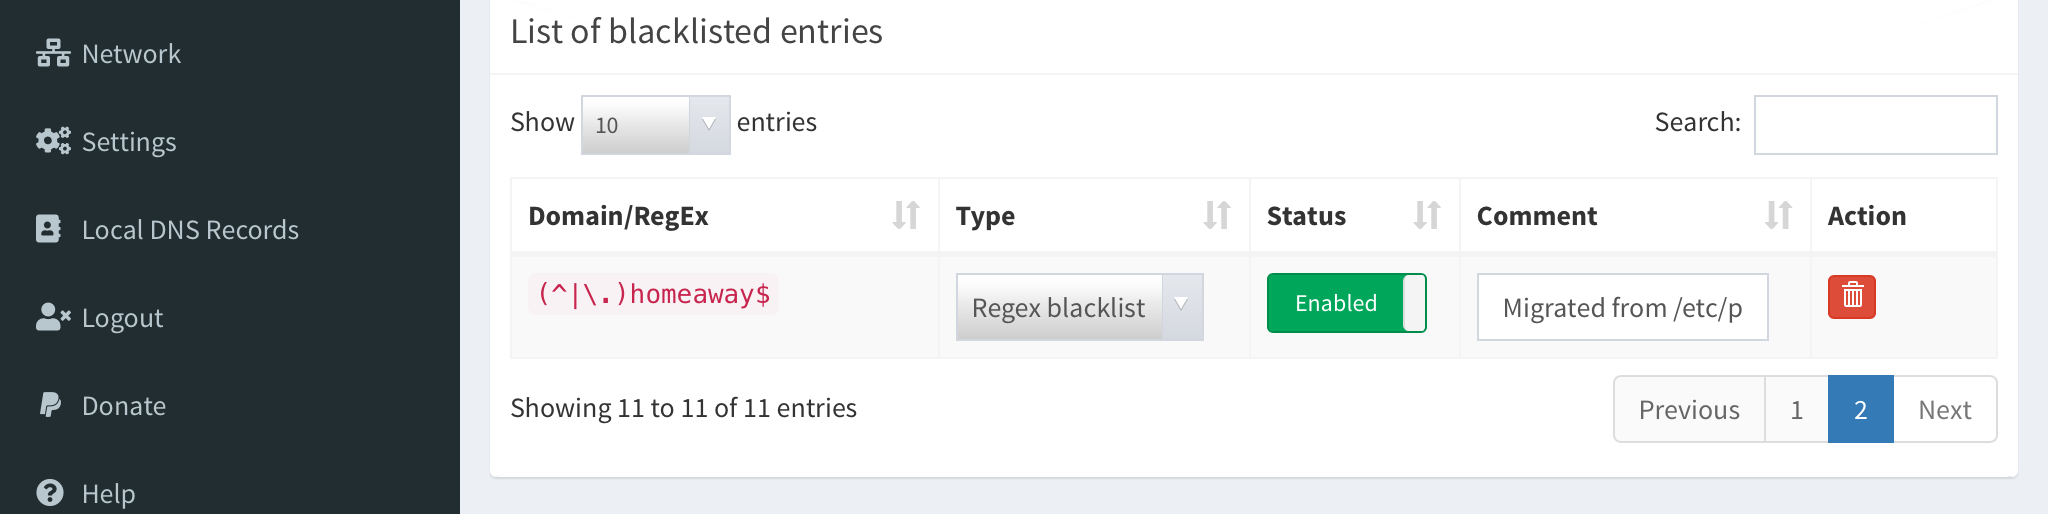The width and height of the screenshot is (2048, 514).
Task: Click the Settings gears icon
Action: coord(53,141)
